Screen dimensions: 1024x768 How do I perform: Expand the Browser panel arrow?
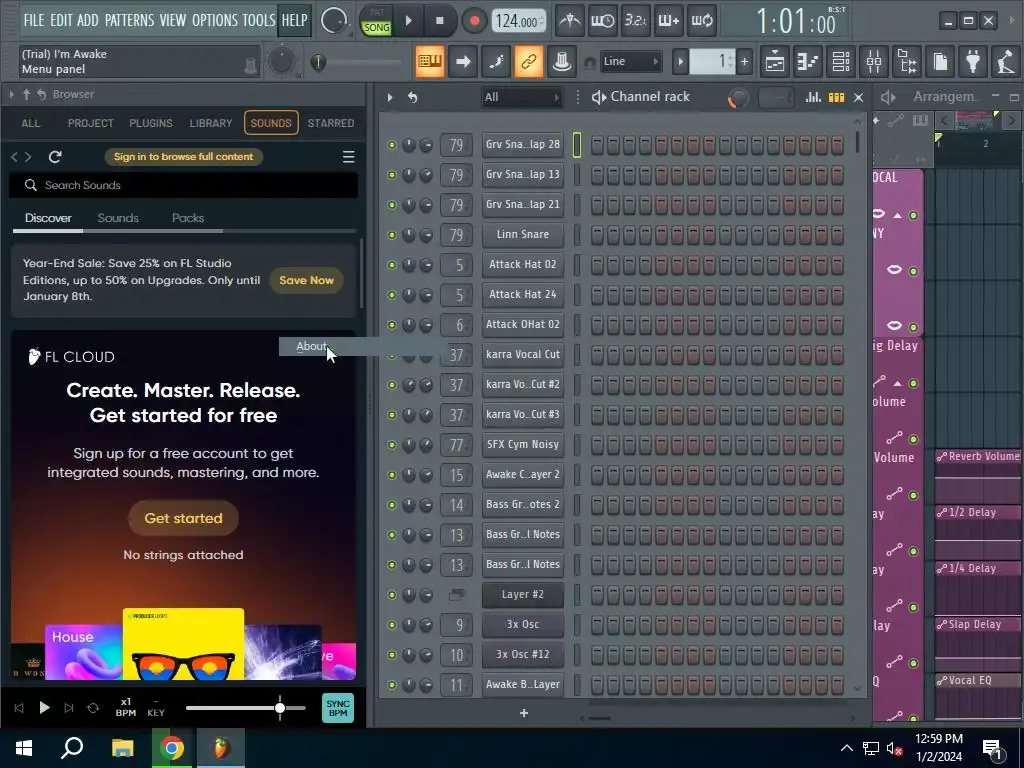12,95
